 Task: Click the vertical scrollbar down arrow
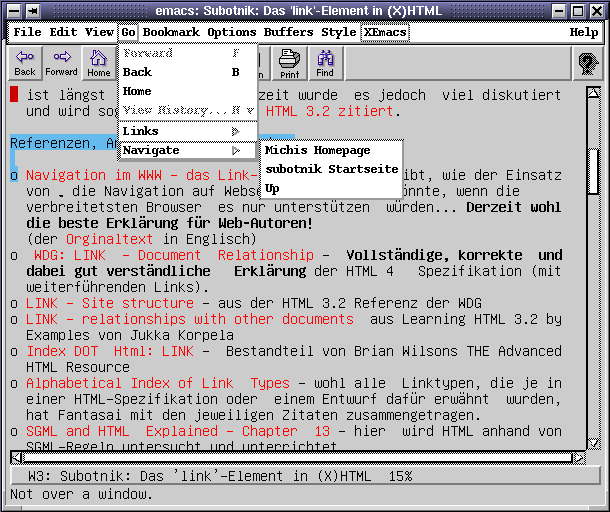(x=593, y=442)
